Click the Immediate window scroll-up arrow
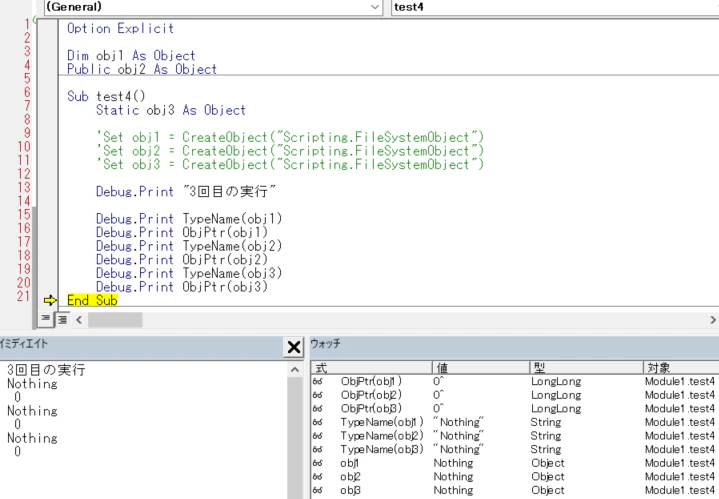 pyautogui.click(x=295, y=370)
